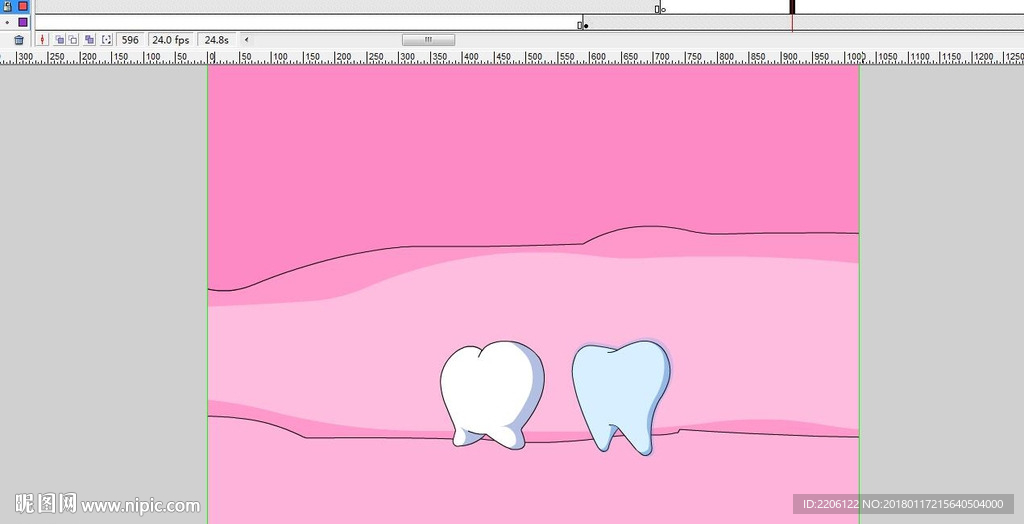Enable edit multiple frames button
This screenshot has width=1024, height=524.
(x=89, y=40)
